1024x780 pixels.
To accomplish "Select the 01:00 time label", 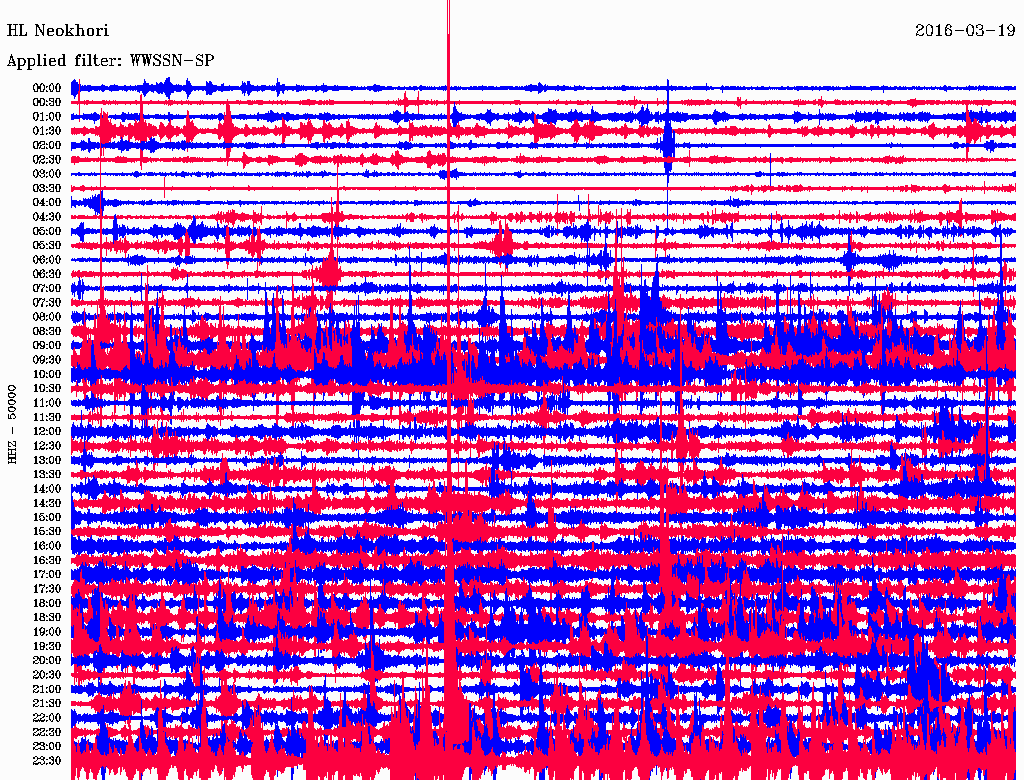I will [47, 116].
